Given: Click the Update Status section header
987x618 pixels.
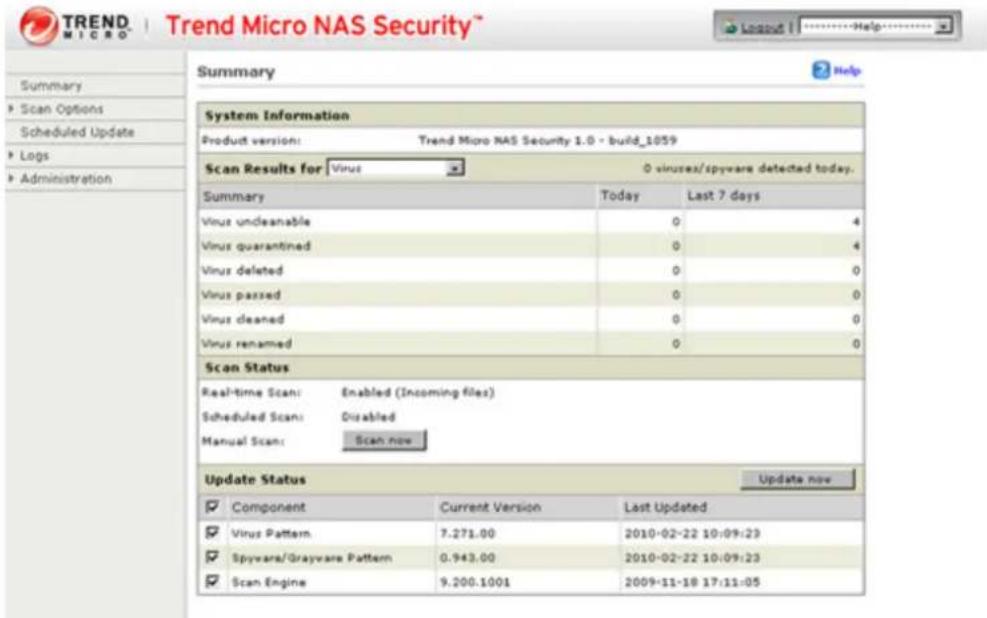Looking at the screenshot, I should tap(255, 480).
